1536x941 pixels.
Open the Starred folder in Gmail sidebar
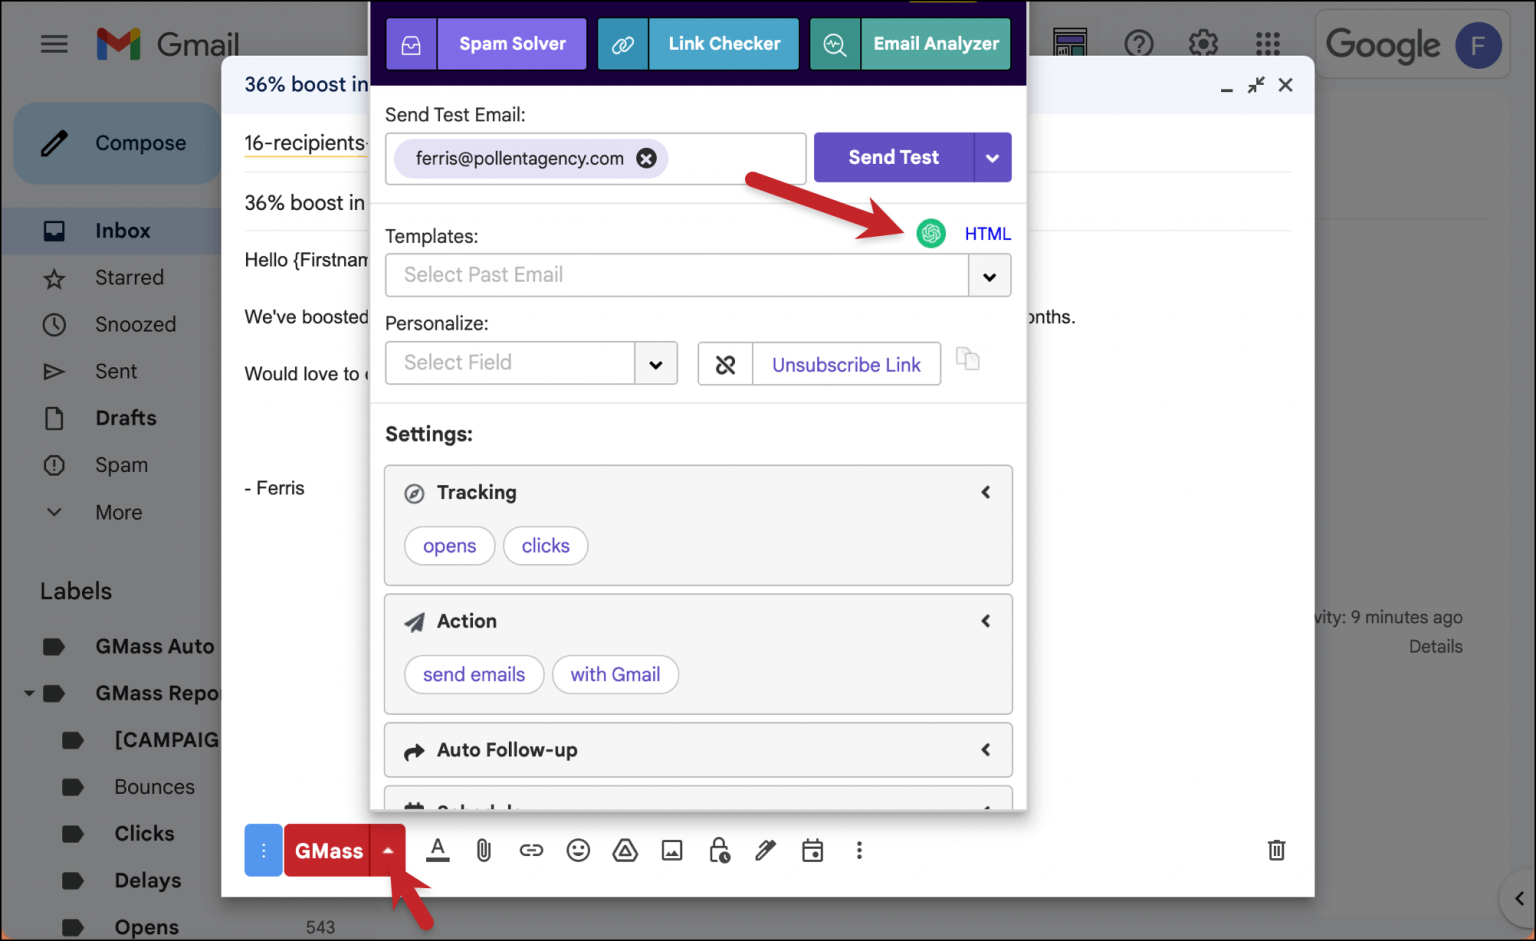coord(128,277)
